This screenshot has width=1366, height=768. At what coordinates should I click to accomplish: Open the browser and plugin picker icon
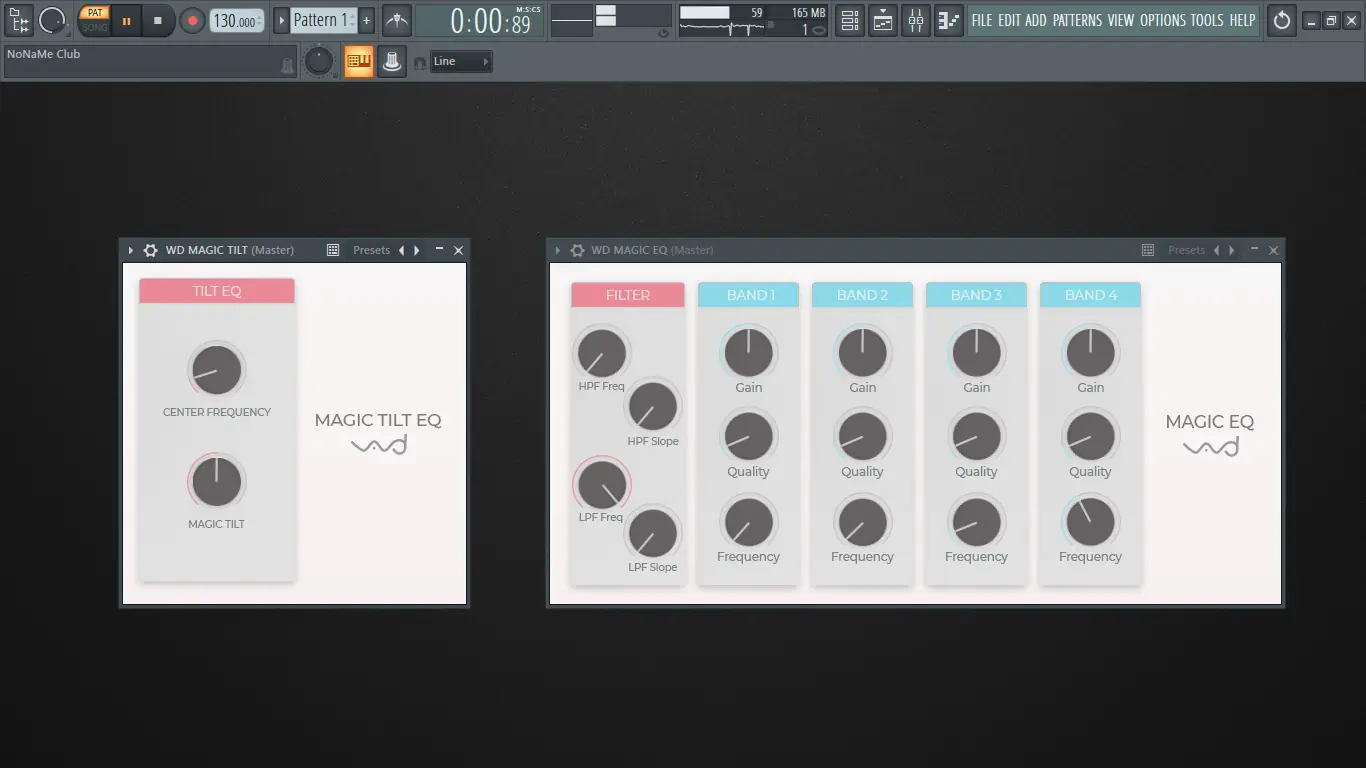point(19,20)
